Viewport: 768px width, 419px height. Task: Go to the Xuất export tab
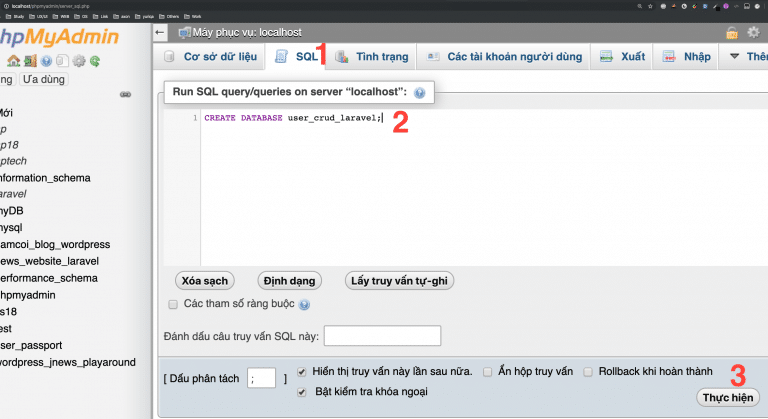click(x=623, y=56)
